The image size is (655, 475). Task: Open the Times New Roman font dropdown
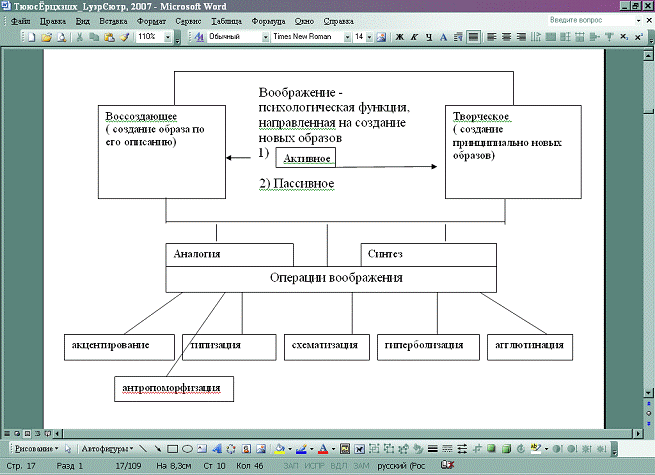343,37
